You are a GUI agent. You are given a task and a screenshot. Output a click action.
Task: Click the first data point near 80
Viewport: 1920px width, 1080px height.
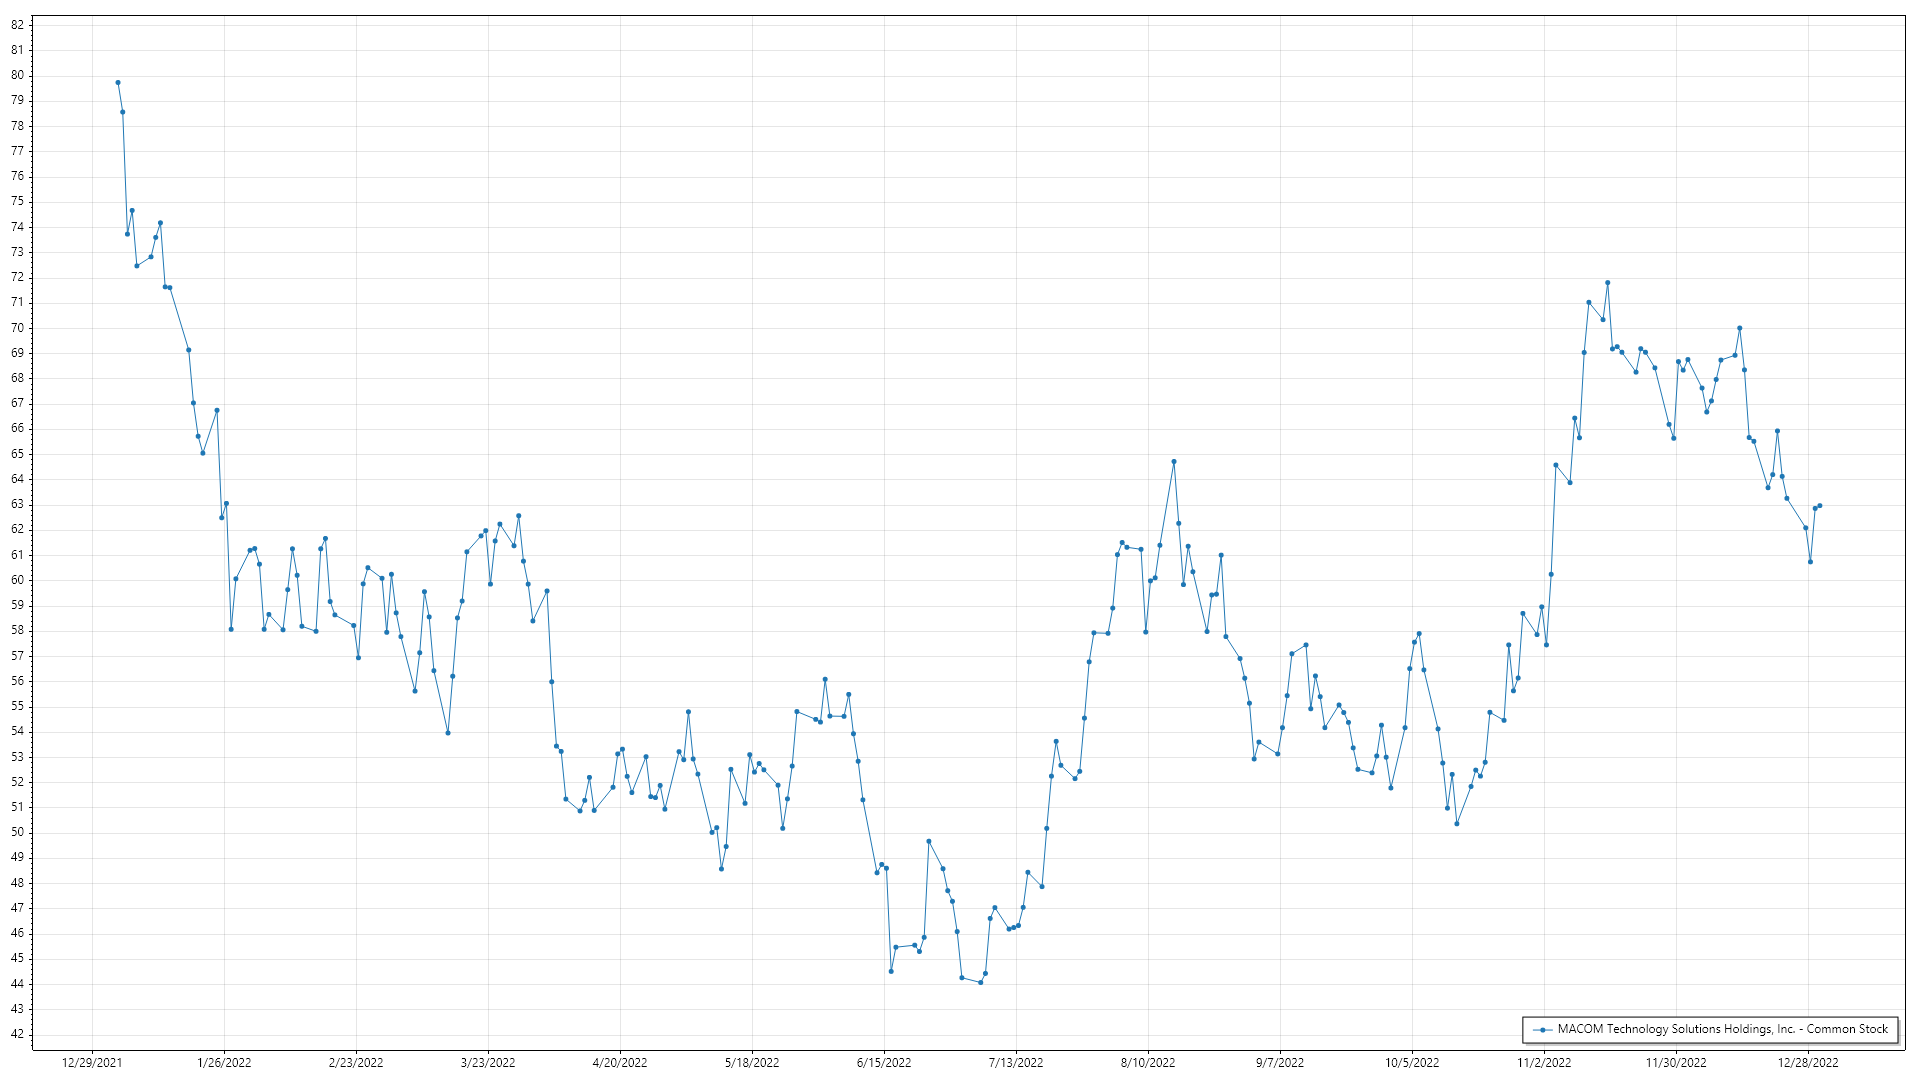(x=118, y=83)
